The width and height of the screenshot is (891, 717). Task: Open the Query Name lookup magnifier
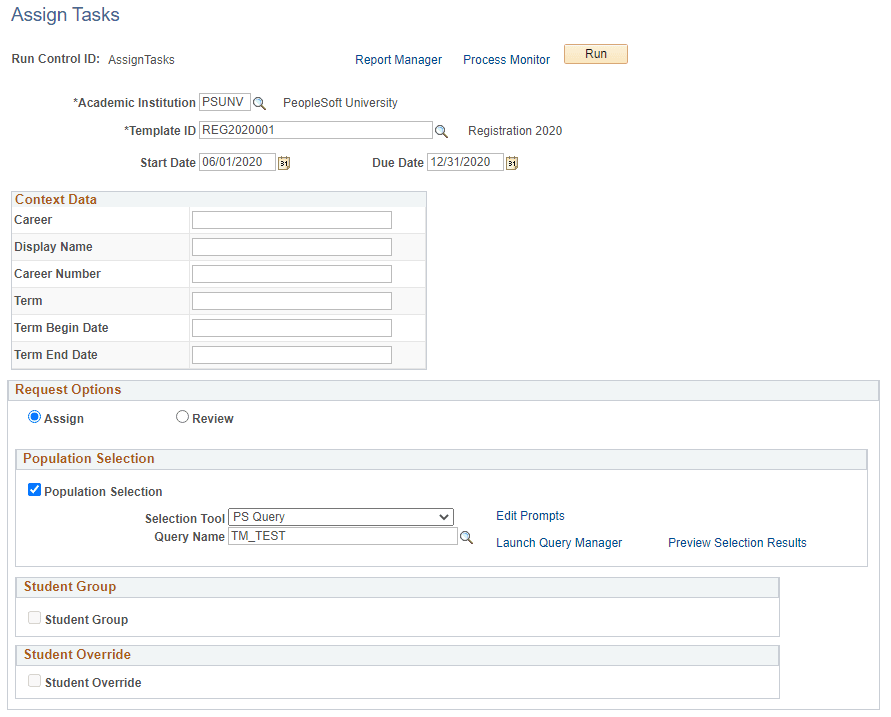click(466, 537)
